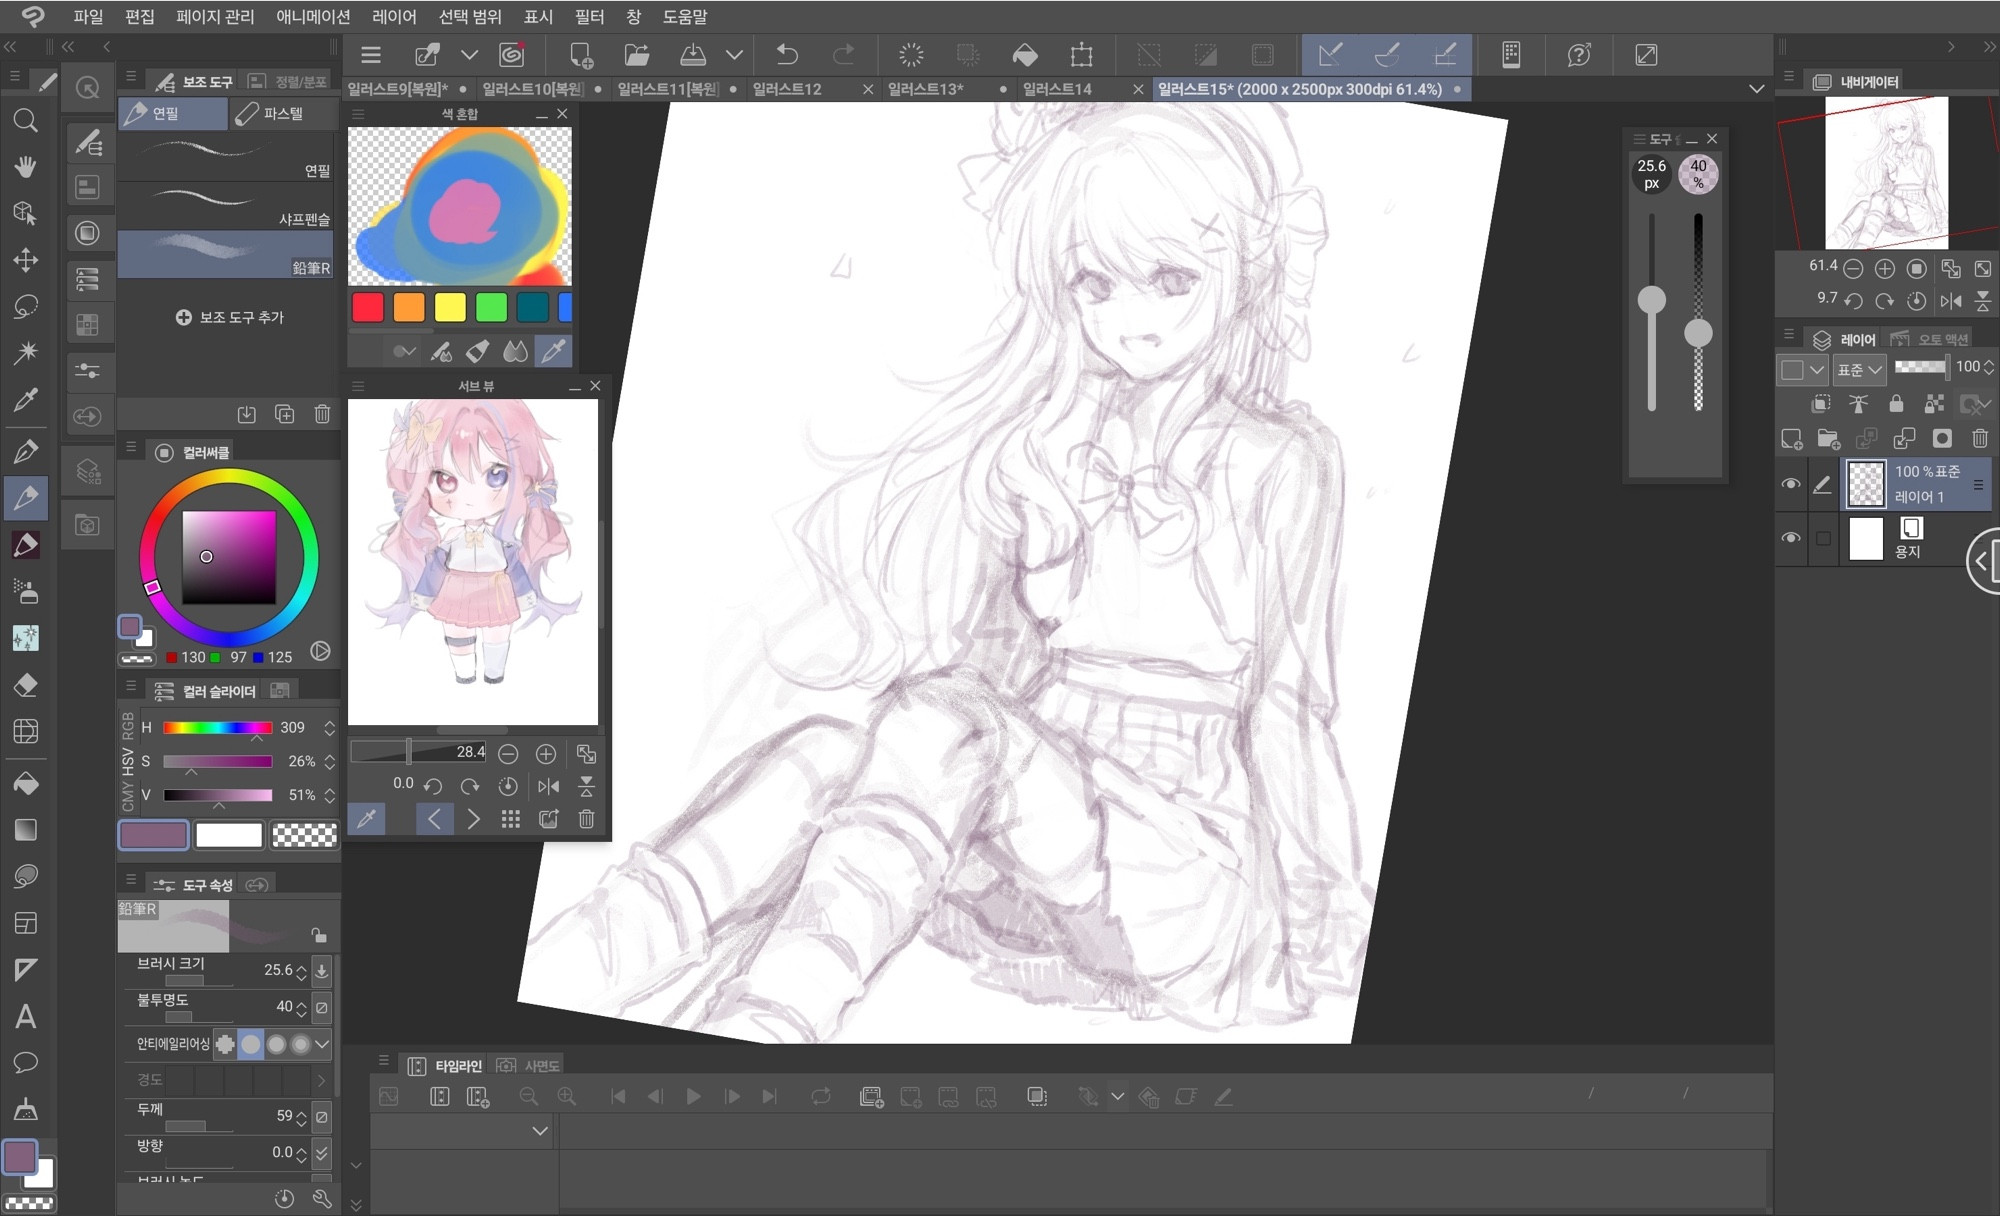The height and width of the screenshot is (1216, 2000).
Task: Select the Balloon tool
Action: 26,1062
